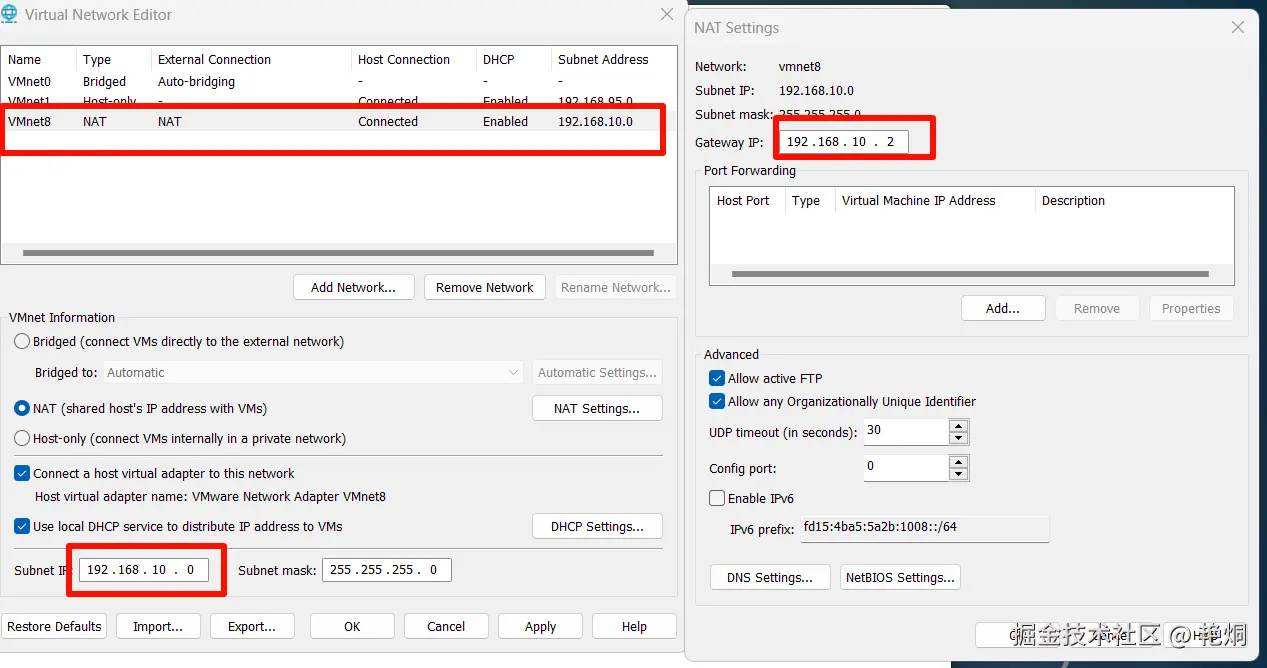Toggle Allow any Organizationally Unique Identifier
This screenshot has width=1267, height=668.
coord(716,401)
